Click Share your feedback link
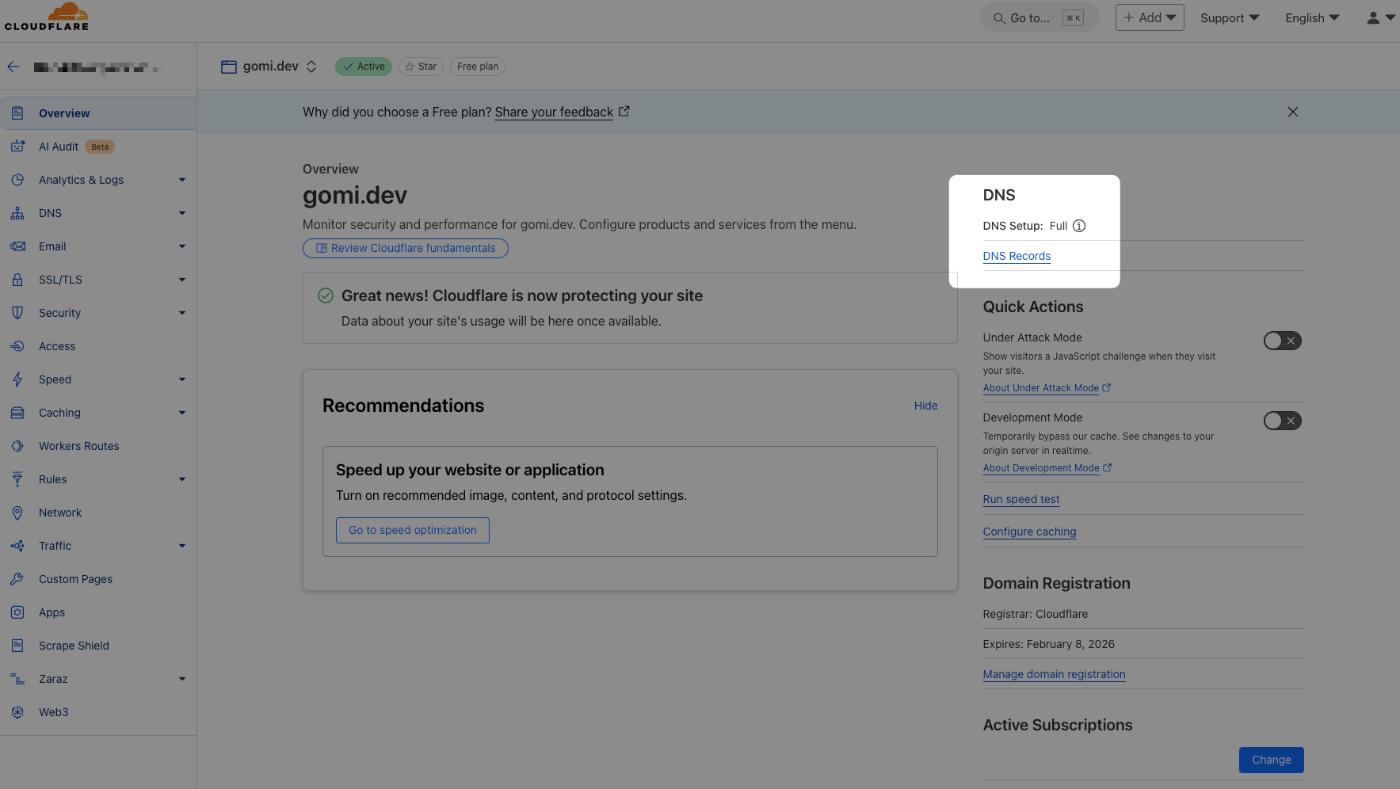Viewport: 1400px width, 789px height. point(554,112)
